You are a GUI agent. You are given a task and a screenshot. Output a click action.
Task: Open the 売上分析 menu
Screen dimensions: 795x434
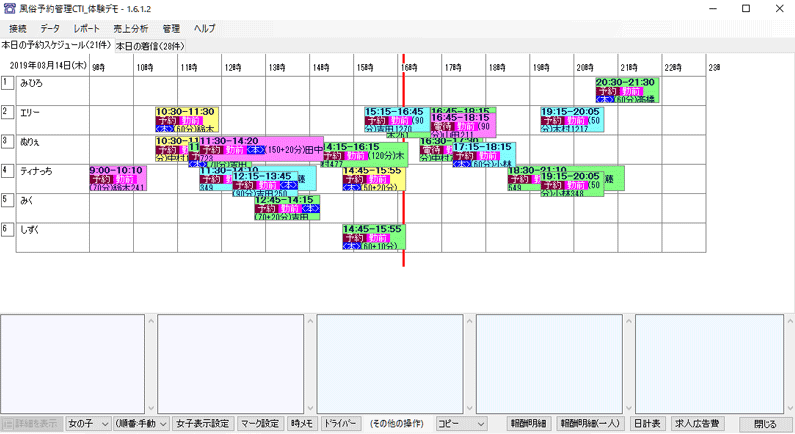coord(130,29)
